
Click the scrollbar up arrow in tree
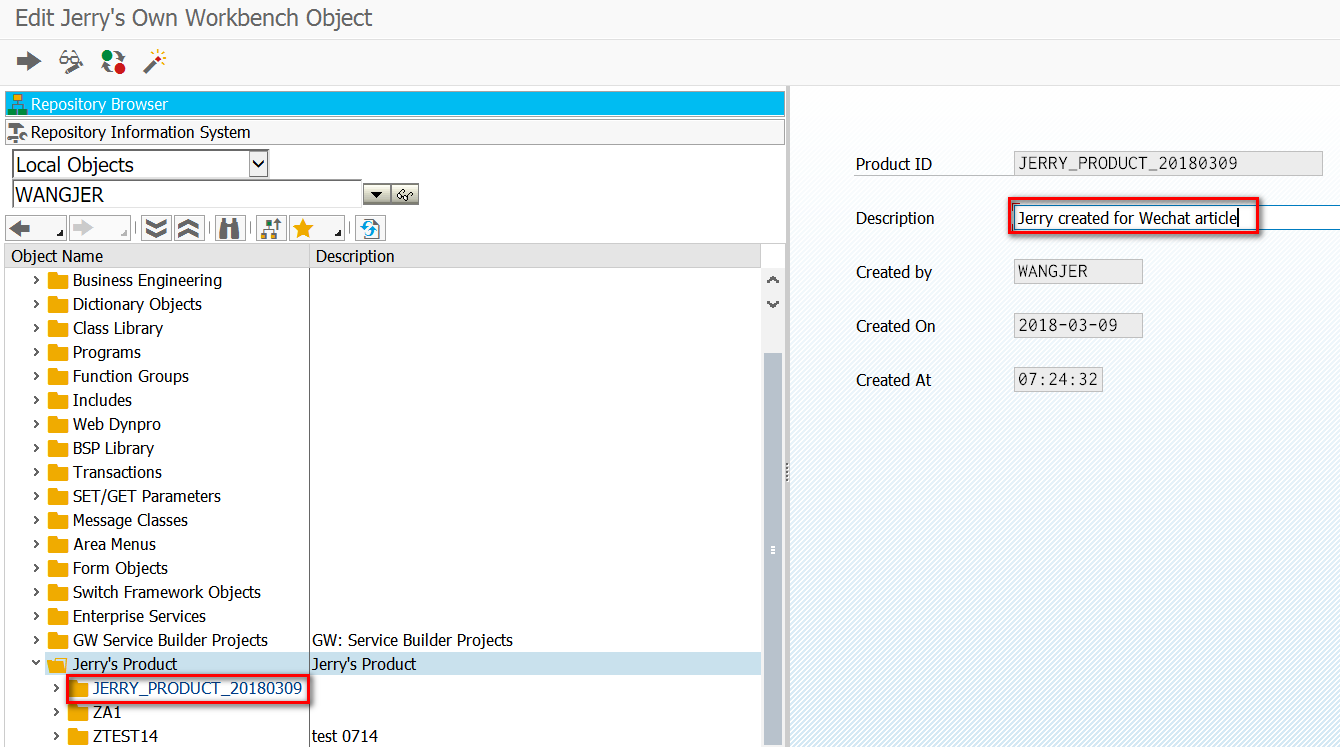coord(773,281)
